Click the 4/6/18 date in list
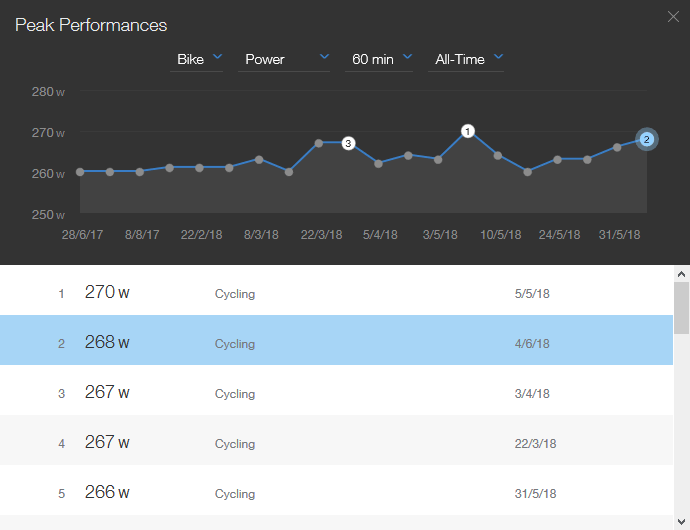690x530 pixels. tap(532, 344)
